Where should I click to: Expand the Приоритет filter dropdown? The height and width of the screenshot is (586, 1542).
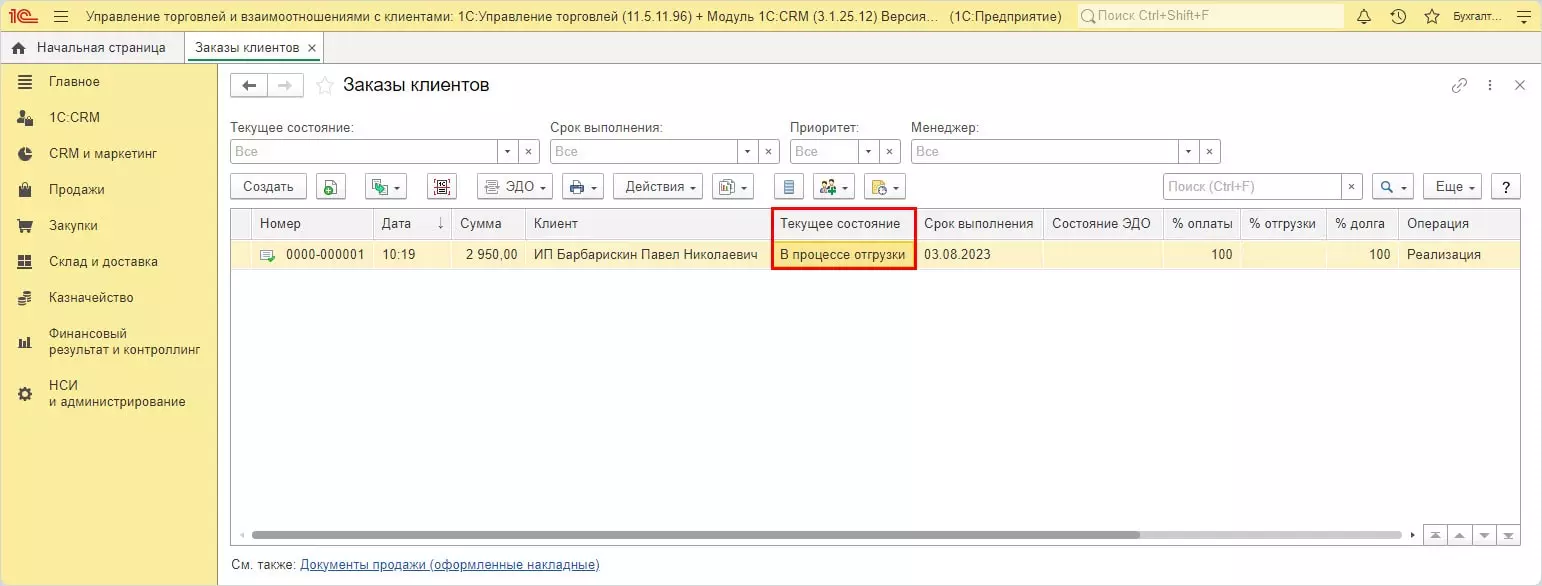pos(868,152)
